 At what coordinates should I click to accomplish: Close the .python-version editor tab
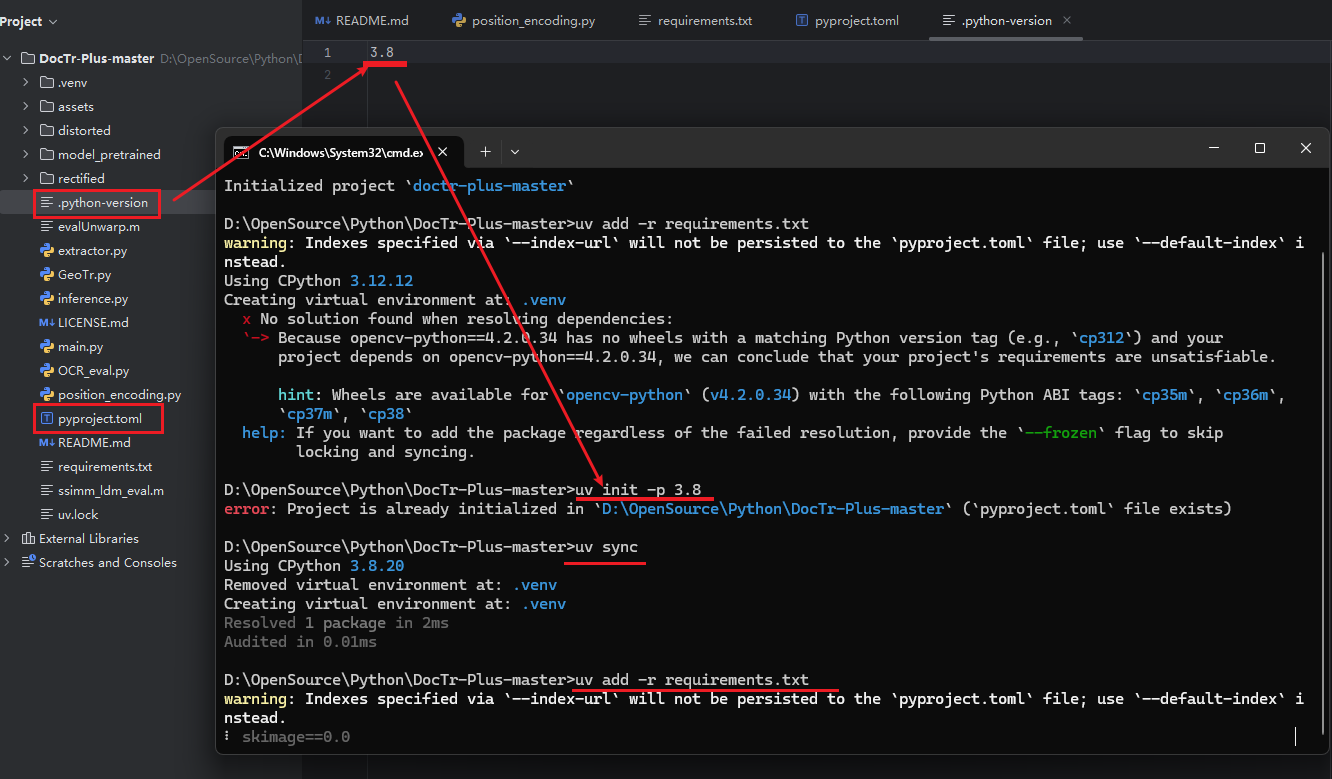1067,20
